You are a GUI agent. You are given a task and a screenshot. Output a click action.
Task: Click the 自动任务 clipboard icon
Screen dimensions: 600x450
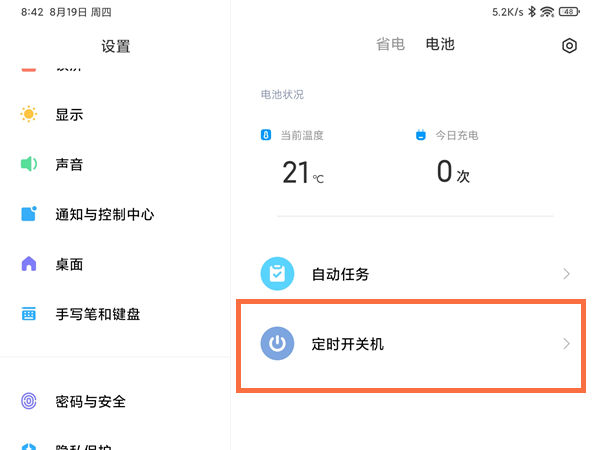tap(277, 274)
